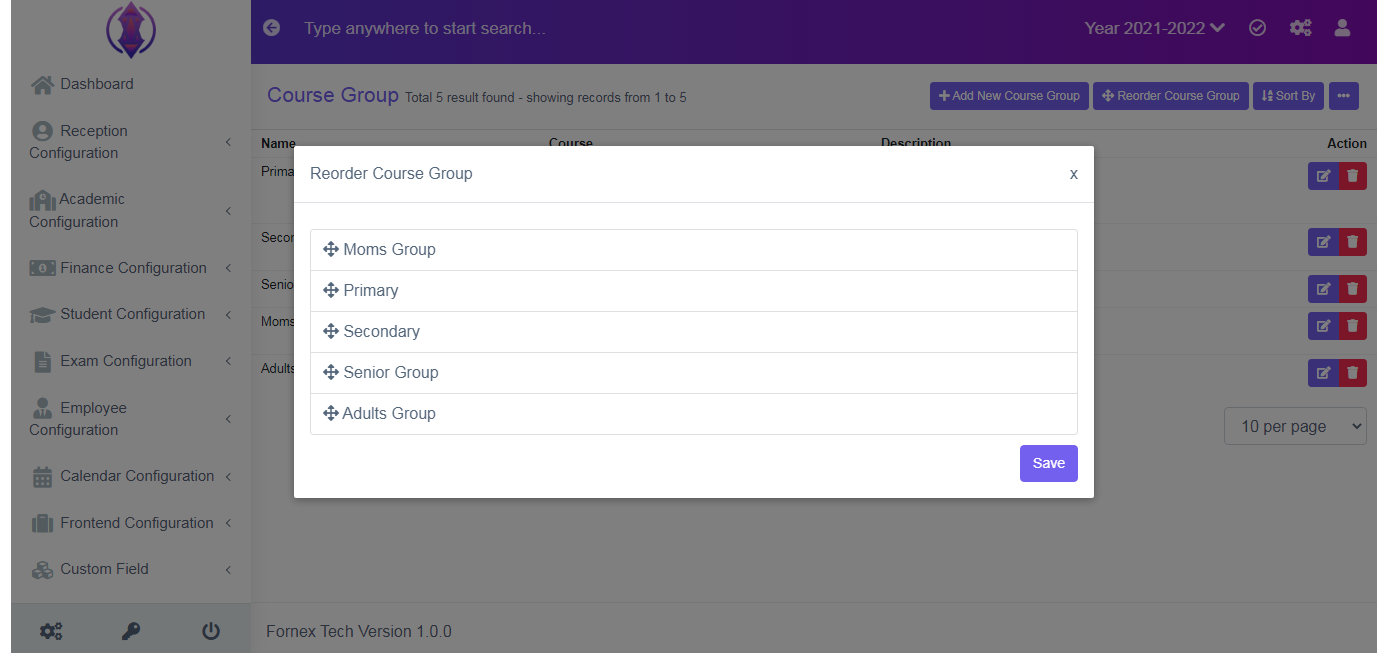Image resolution: width=1377 pixels, height=653 pixels.
Task: Click the app logo in sidebar
Action: tap(130, 29)
